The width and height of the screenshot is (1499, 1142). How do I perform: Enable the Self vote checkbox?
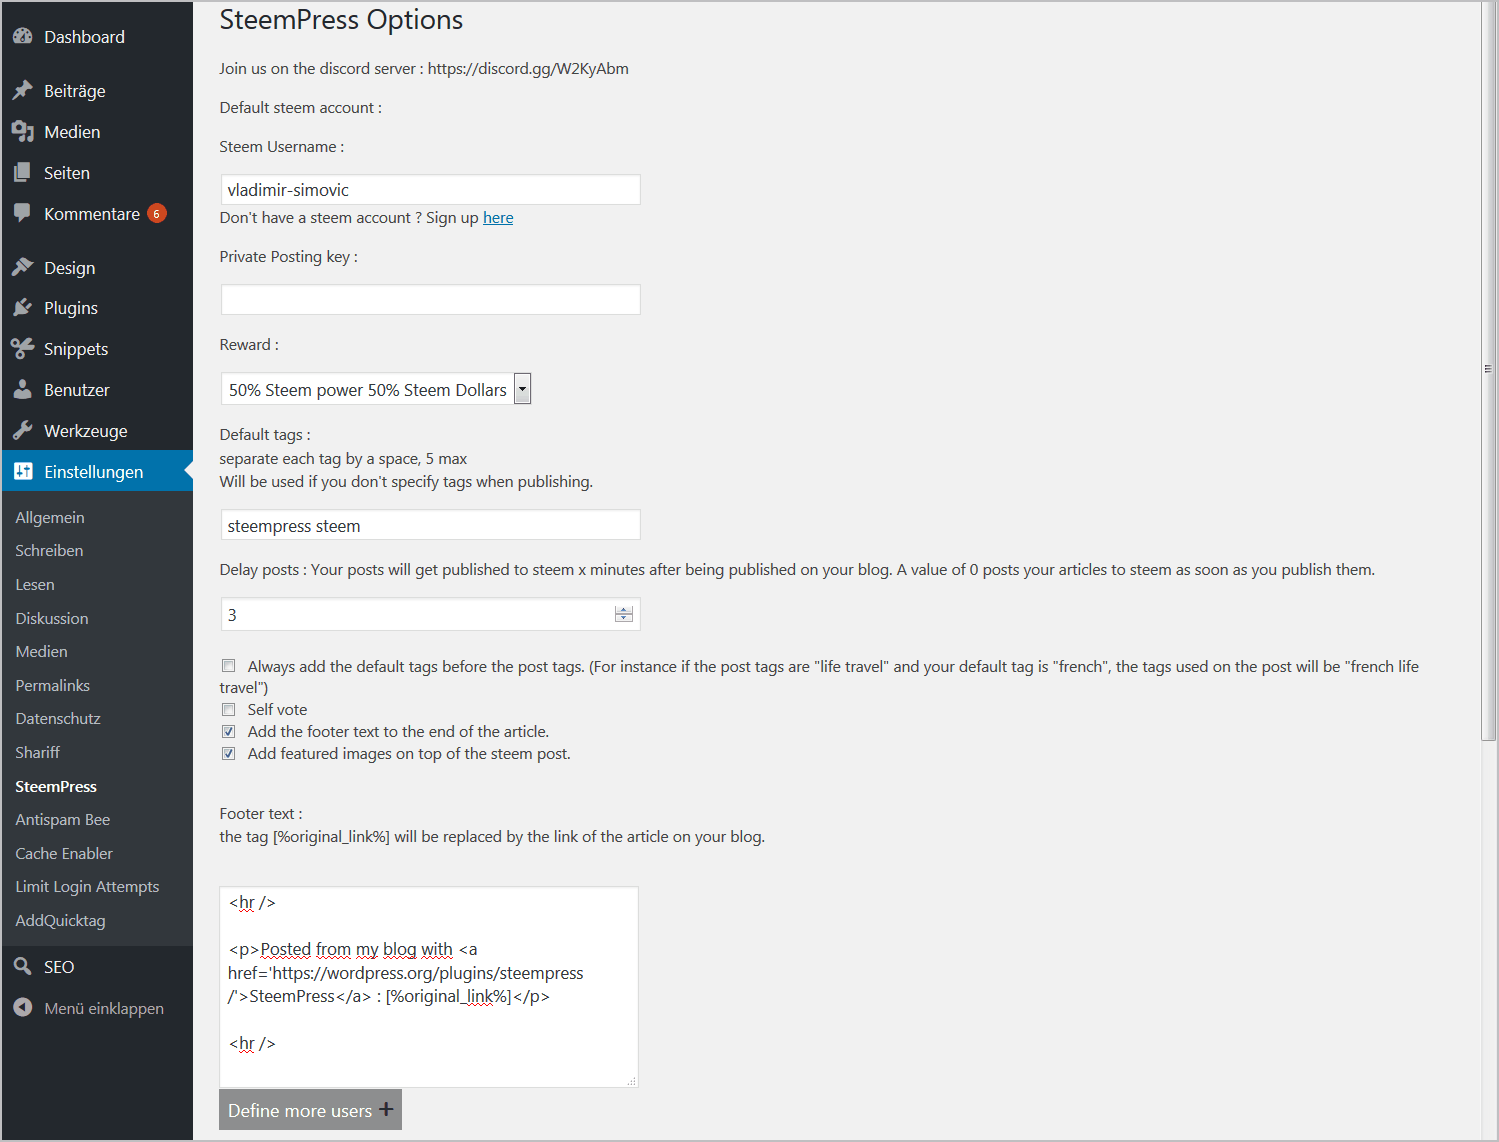[229, 709]
